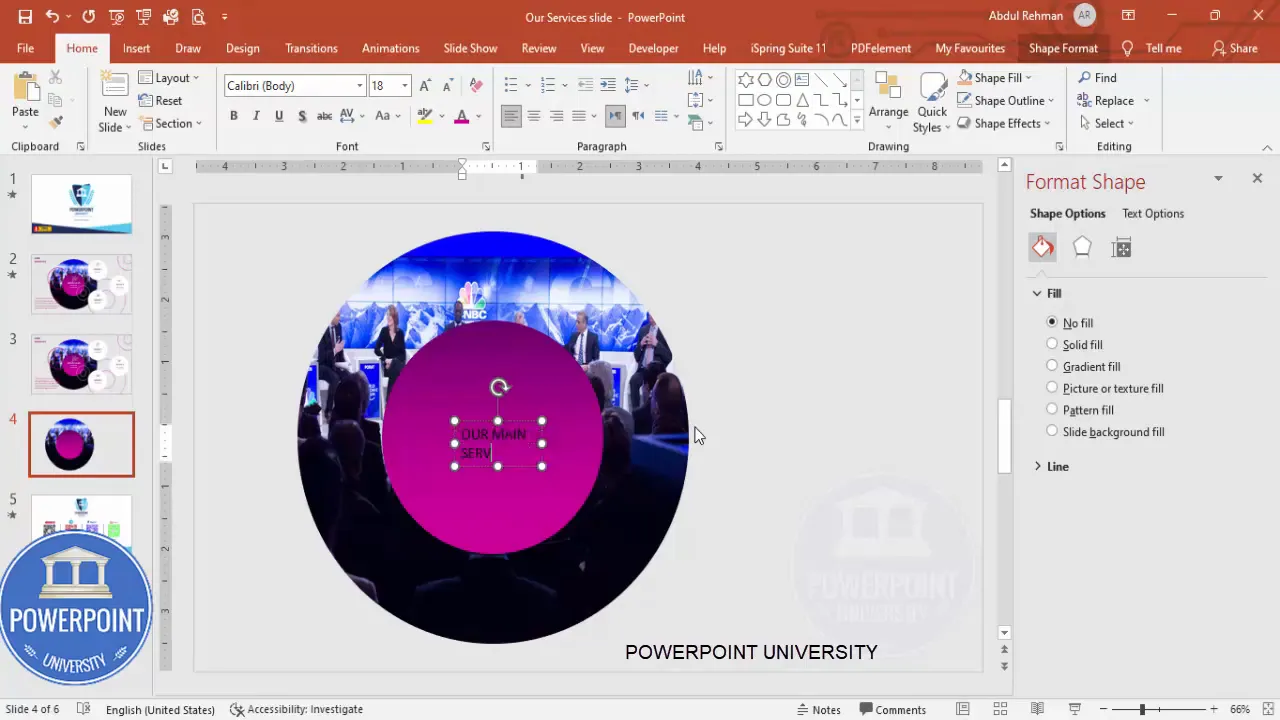1280x720 pixels.
Task: Click the text highlight color swatch
Action: 425,116
